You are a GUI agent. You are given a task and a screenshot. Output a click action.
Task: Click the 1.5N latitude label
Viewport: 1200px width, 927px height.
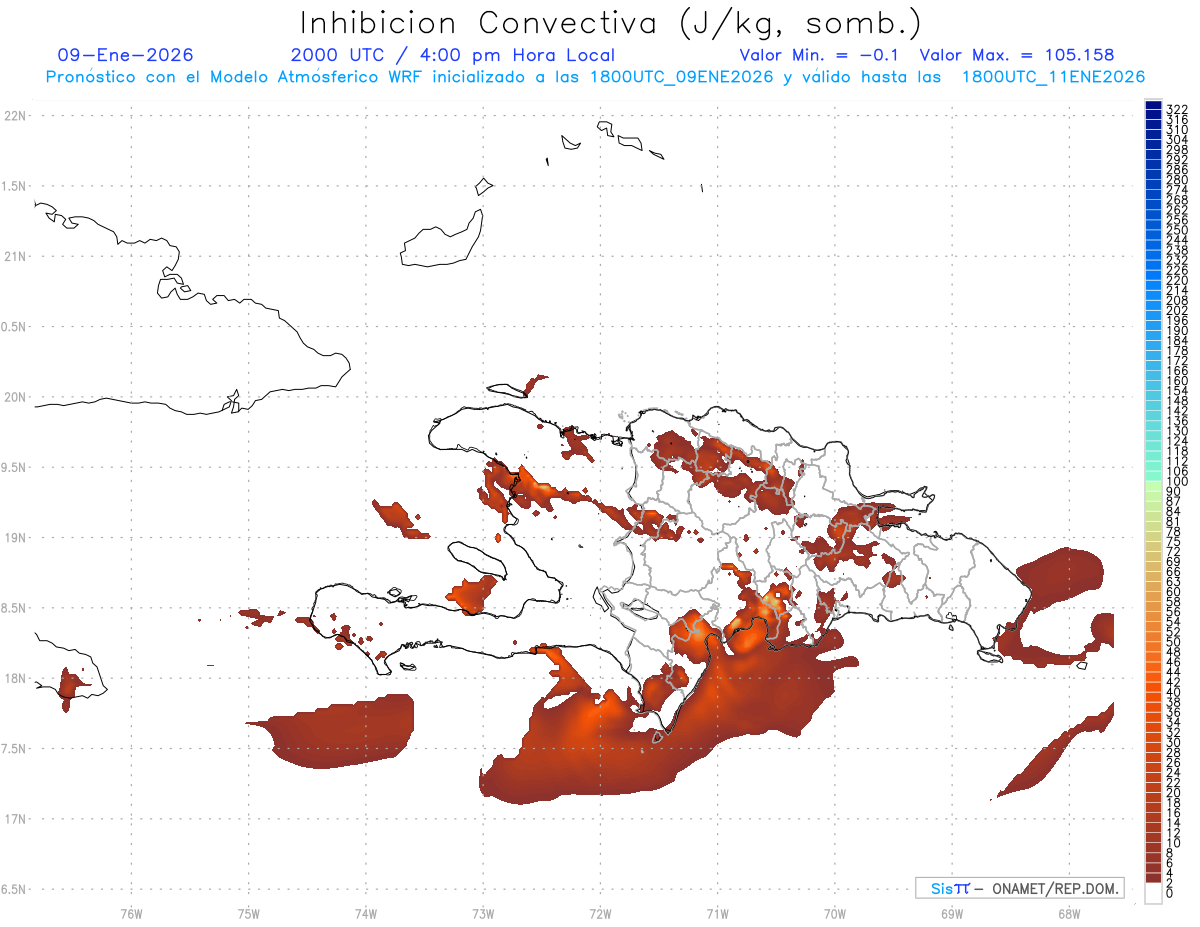15,186
